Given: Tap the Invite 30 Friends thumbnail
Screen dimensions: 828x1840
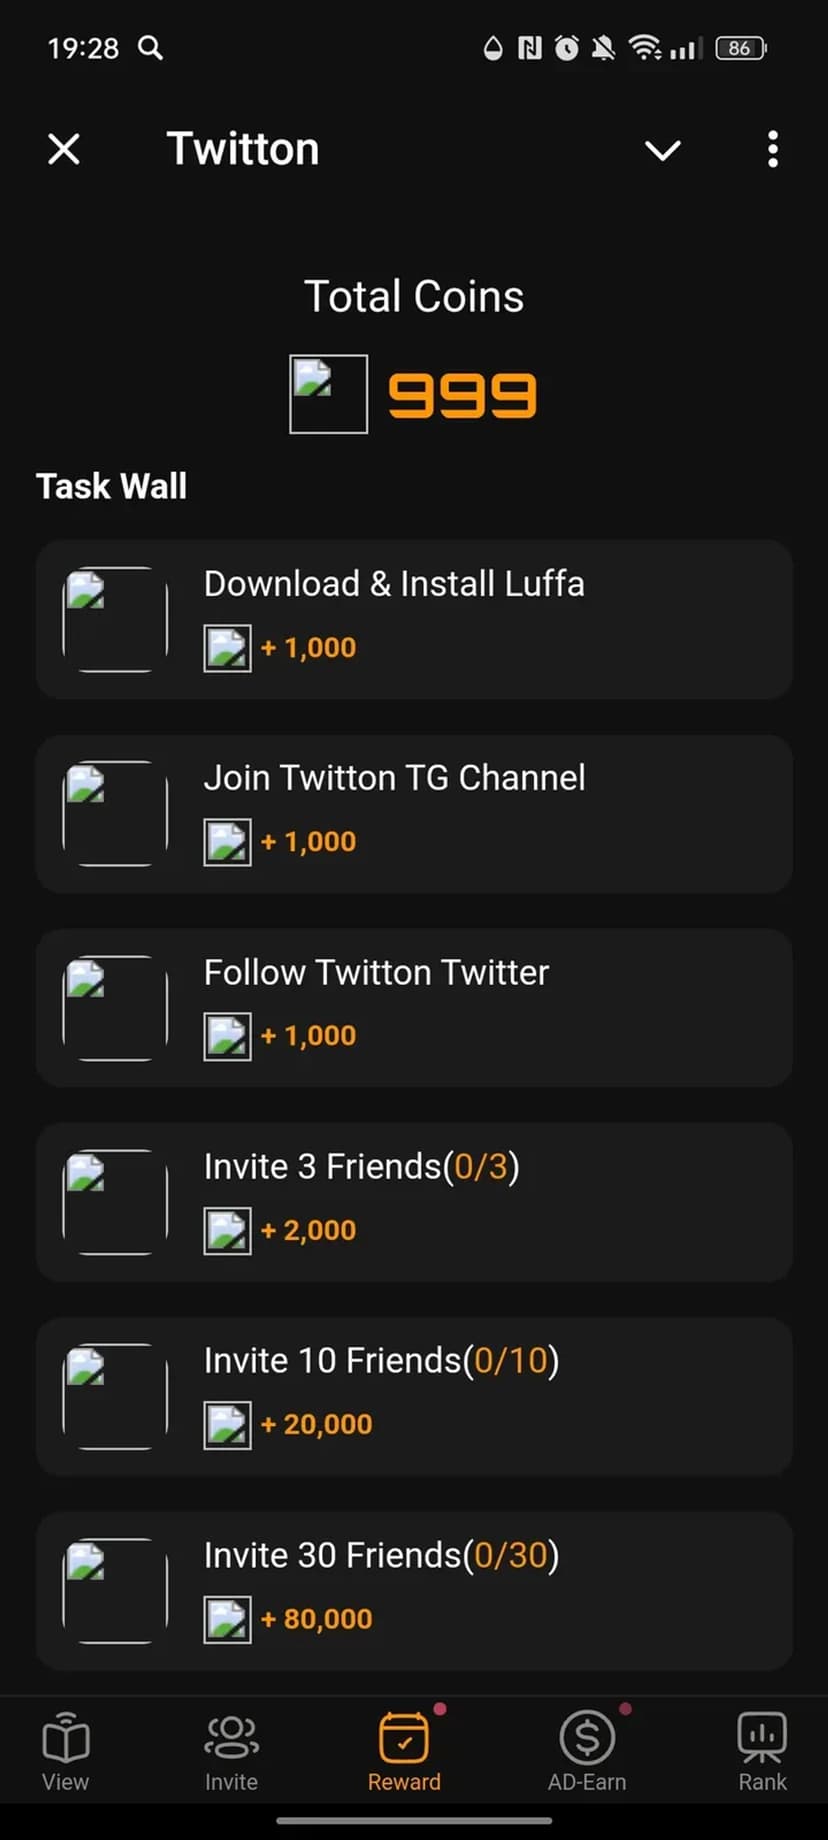Looking at the screenshot, I should pos(115,1590).
